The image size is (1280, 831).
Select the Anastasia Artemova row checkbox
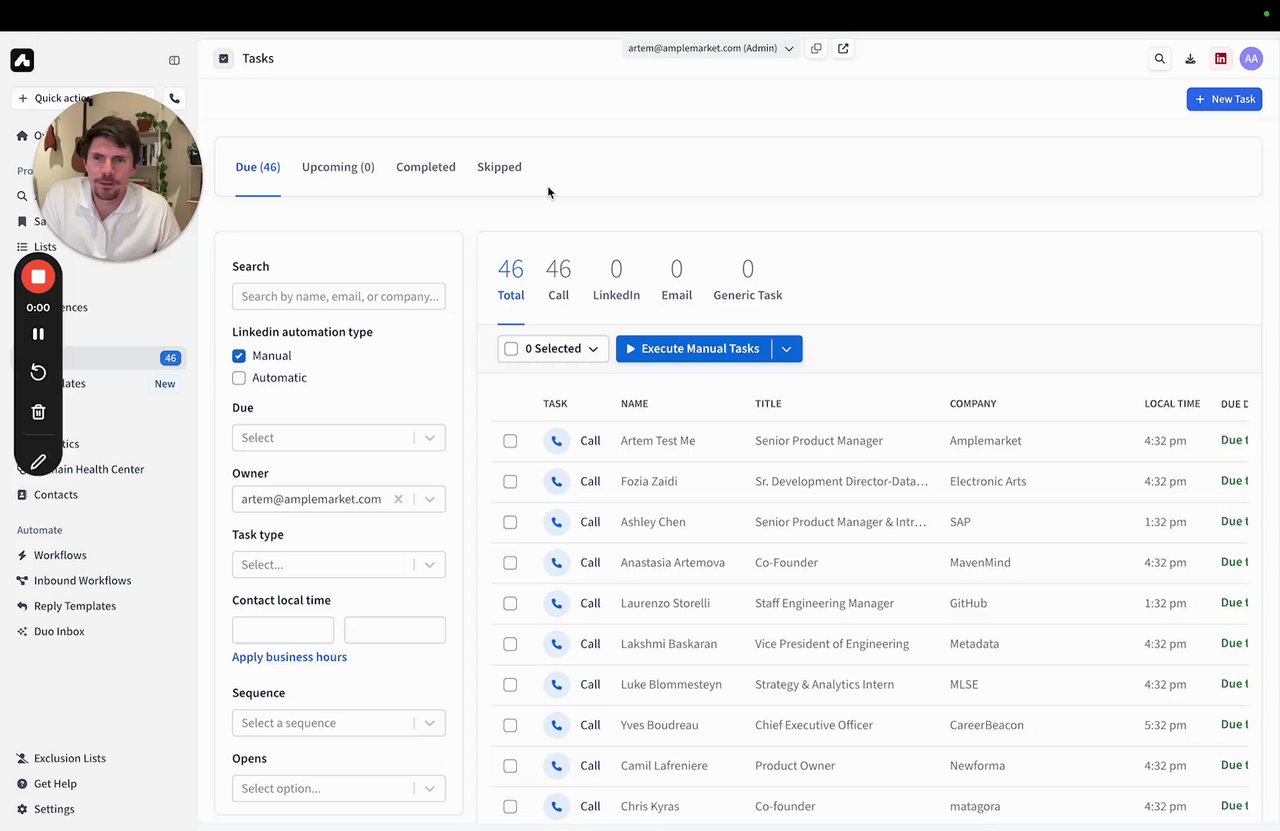(510, 563)
